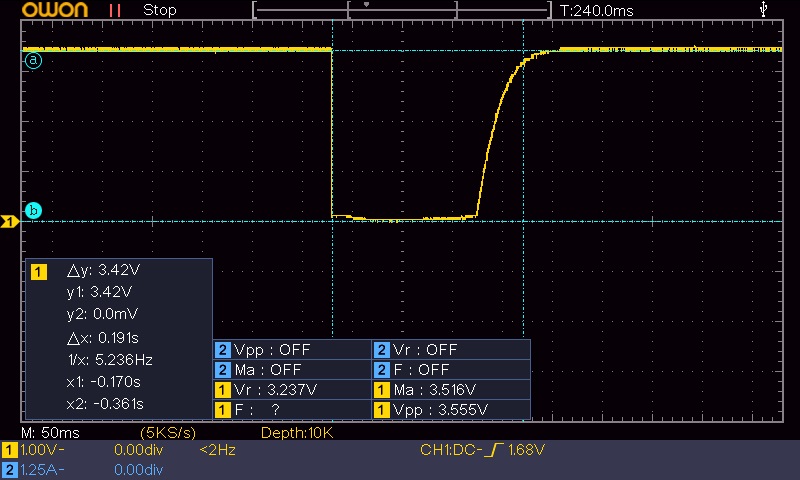Click the rising-edge trigger symbol near 1.68V
The height and width of the screenshot is (480, 800).
493,451
